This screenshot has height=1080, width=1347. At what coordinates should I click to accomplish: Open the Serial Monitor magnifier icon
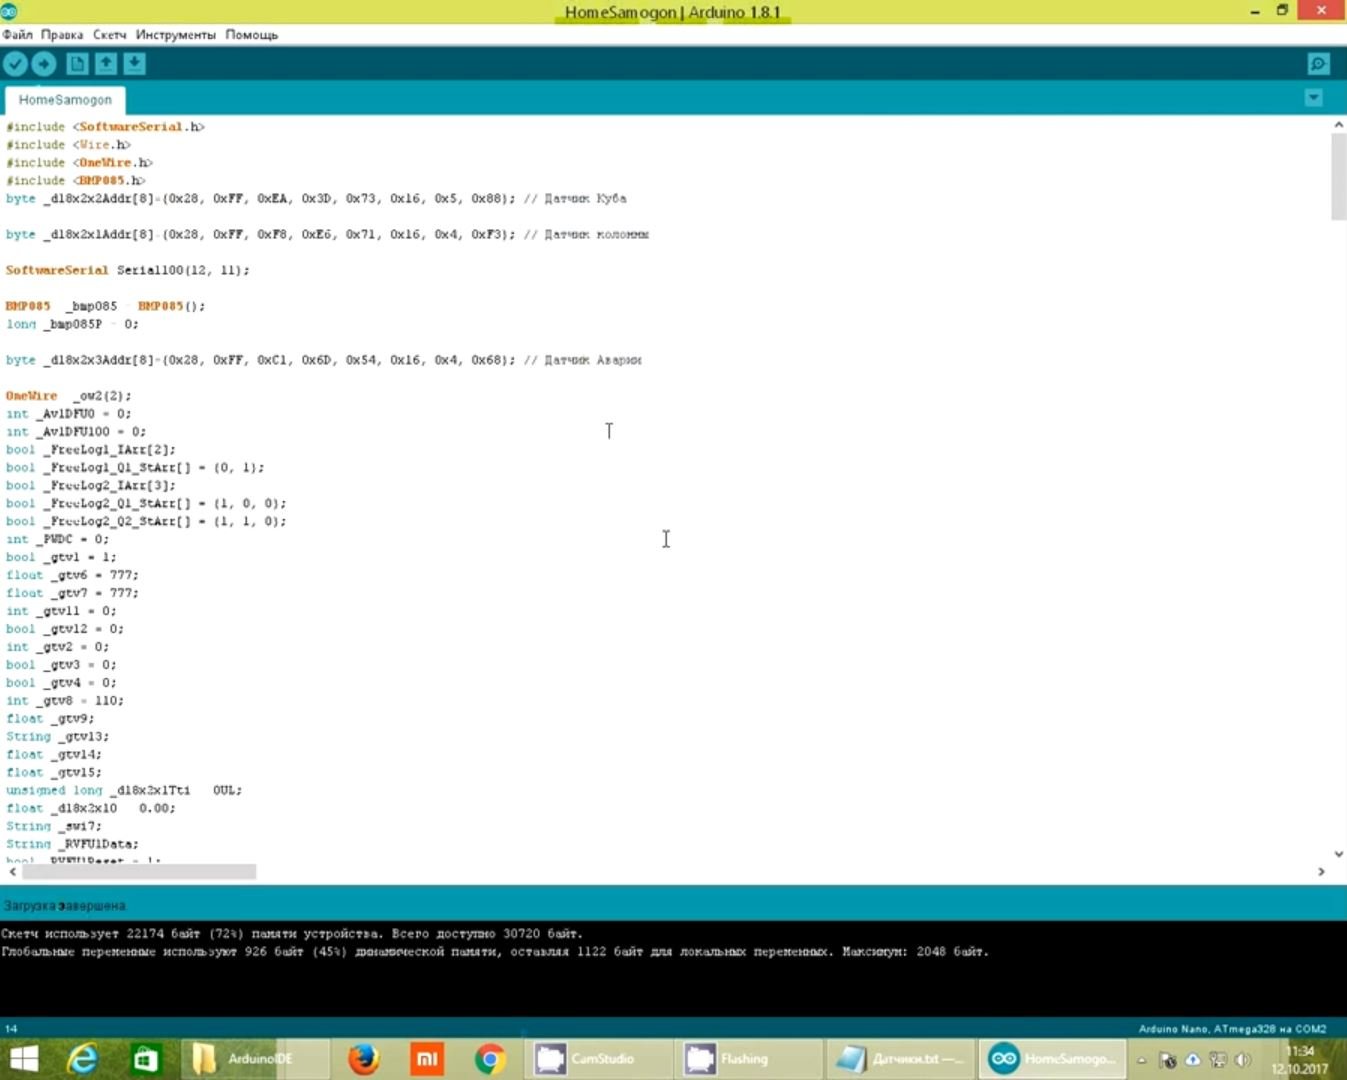pos(1319,64)
